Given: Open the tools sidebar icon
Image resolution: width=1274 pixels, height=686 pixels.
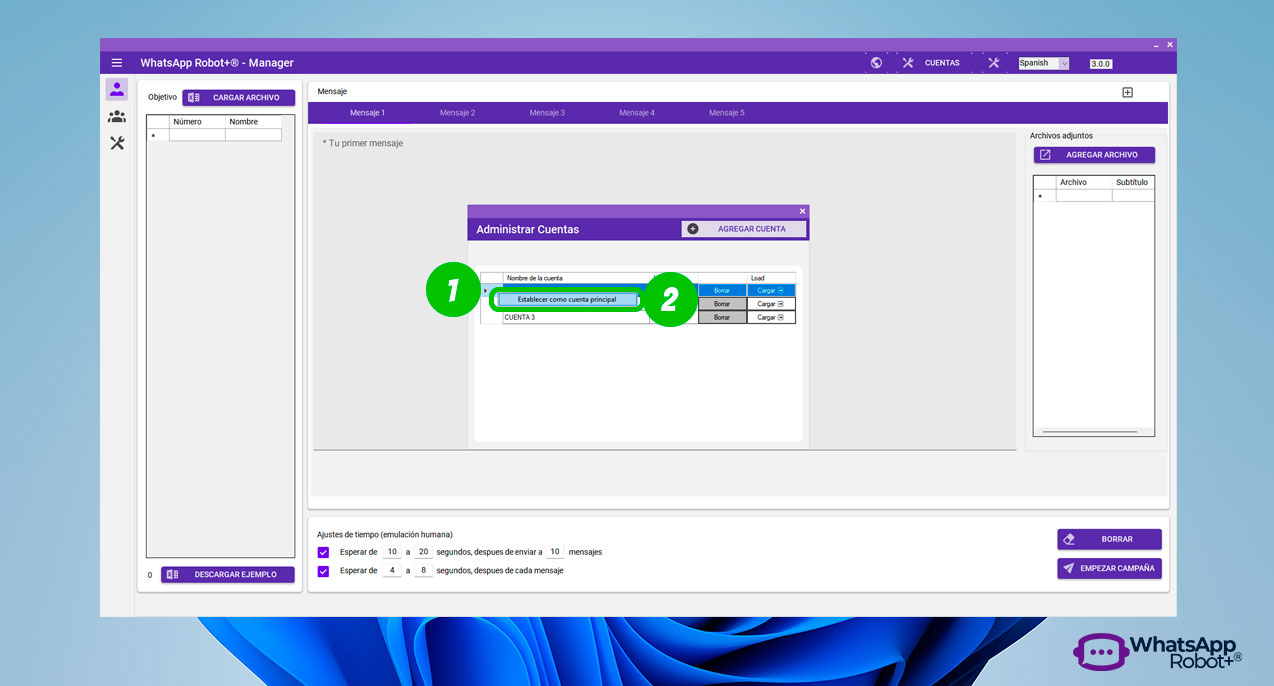Looking at the screenshot, I should pos(117,143).
